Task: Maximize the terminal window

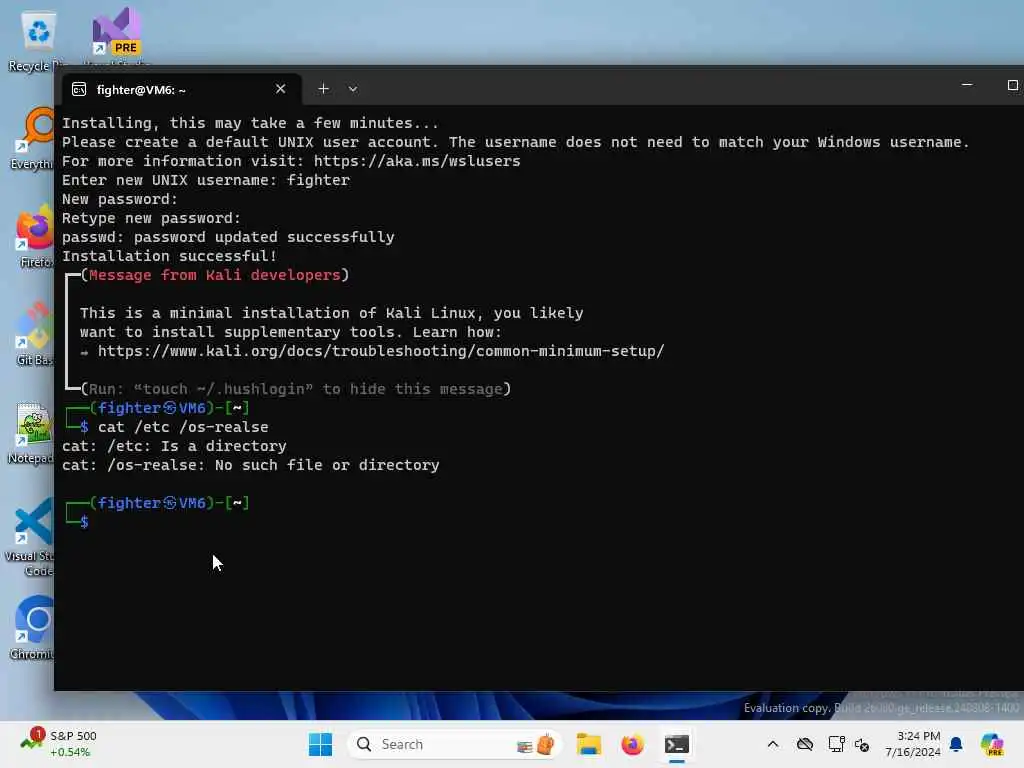Action: [x=1012, y=85]
